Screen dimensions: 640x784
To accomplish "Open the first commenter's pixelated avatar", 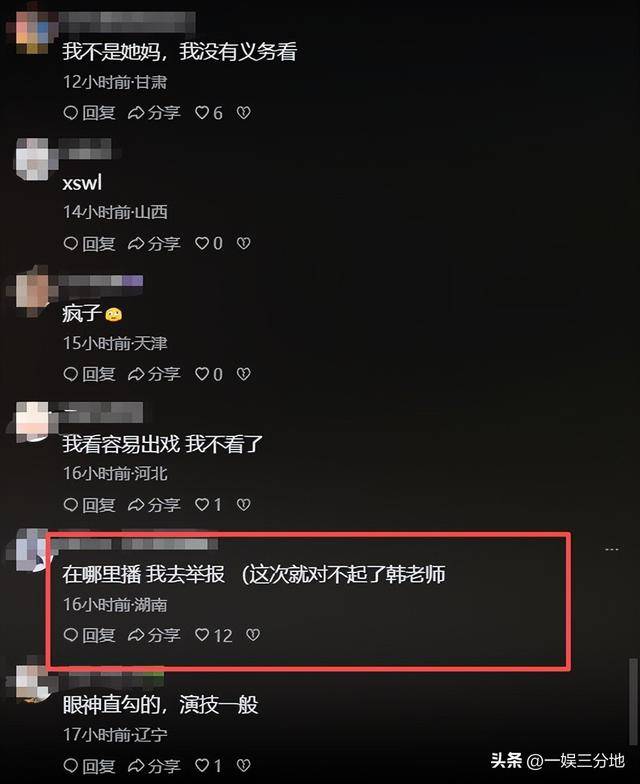I will (x=32, y=30).
